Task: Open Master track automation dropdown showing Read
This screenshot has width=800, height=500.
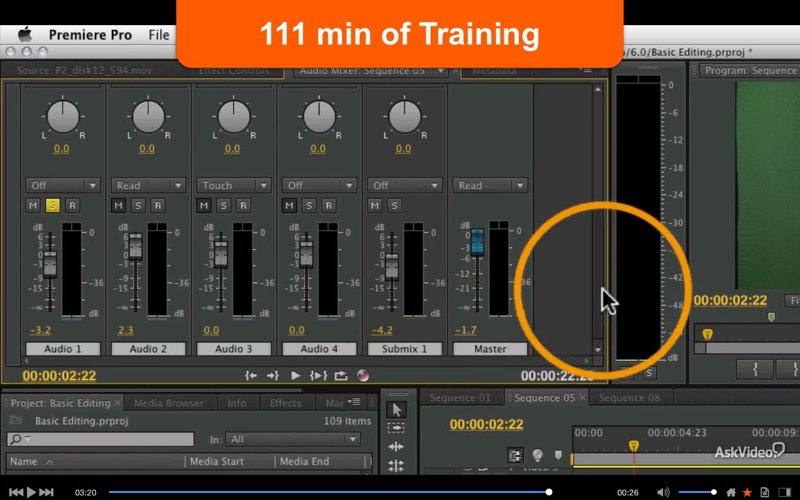Action: (490, 185)
